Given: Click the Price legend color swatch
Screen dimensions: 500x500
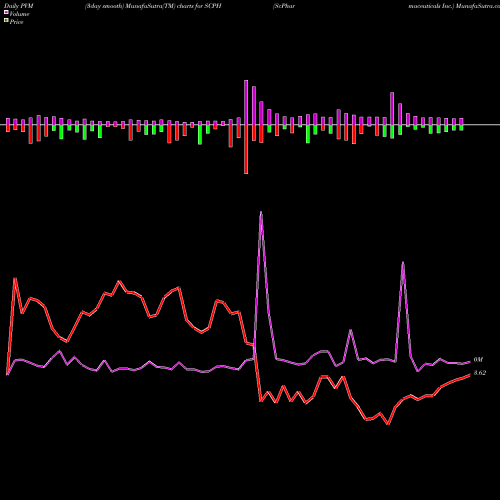Looking at the screenshot, I should pos(6,21).
